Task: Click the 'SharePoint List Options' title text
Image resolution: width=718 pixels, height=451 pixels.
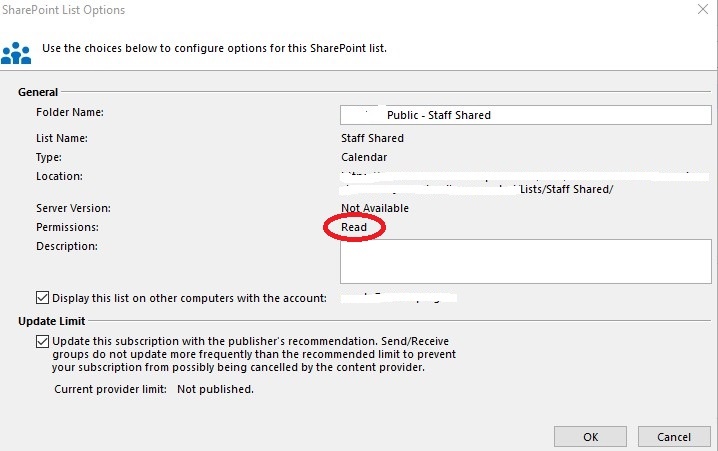Action: pyautogui.click(x=64, y=10)
